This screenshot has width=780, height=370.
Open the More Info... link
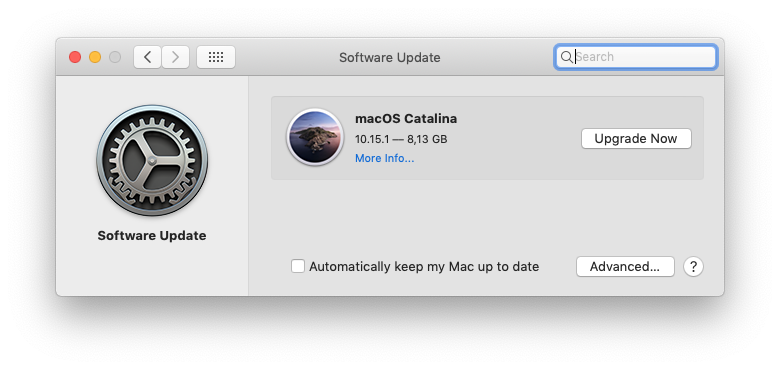385,158
